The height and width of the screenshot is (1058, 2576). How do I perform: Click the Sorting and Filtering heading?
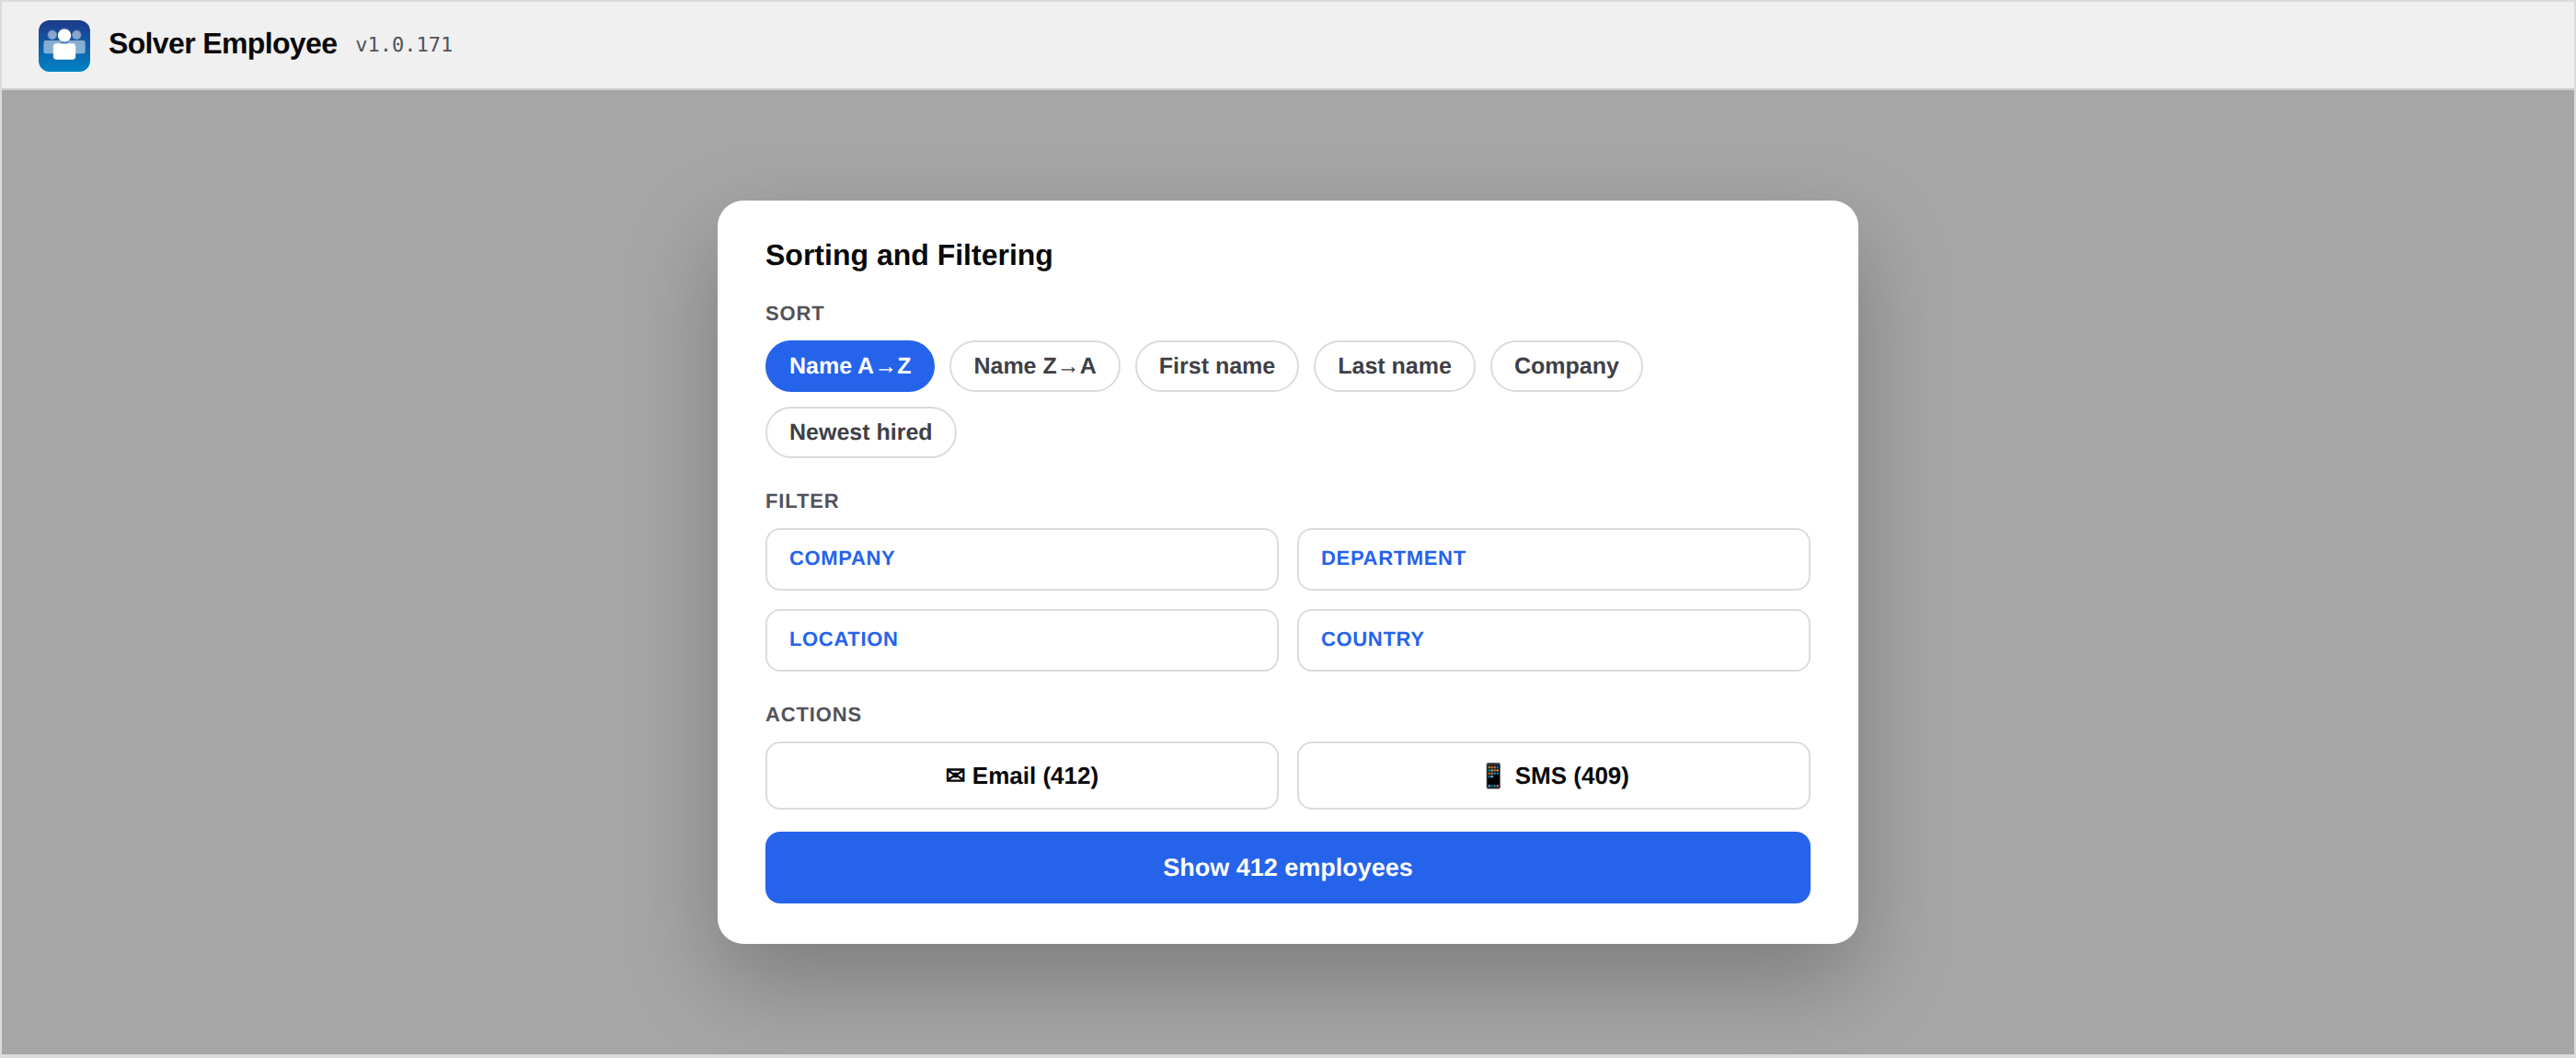[908, 255]
